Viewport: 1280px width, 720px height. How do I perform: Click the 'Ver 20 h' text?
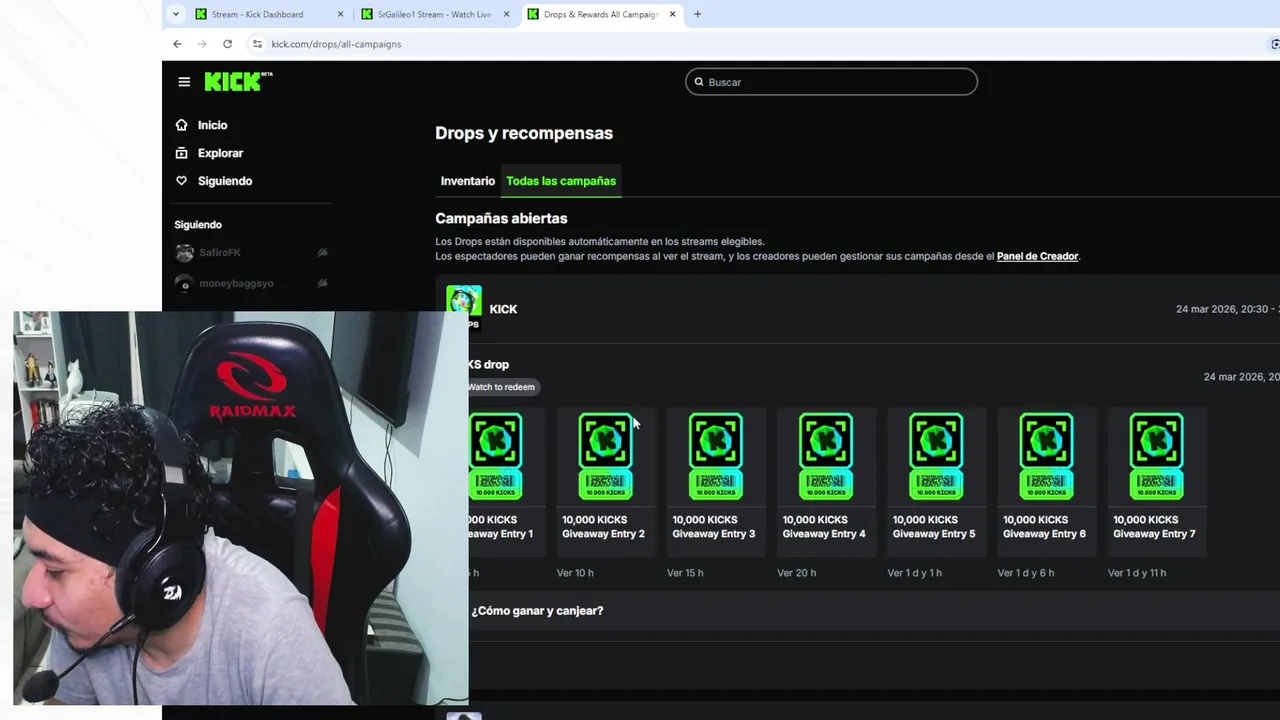point(796,573)
